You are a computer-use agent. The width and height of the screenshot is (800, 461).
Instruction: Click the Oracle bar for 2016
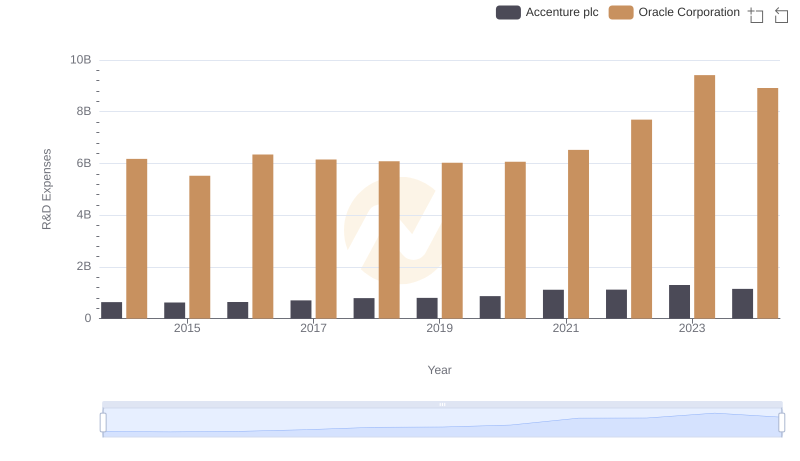[x=263, y=237]
